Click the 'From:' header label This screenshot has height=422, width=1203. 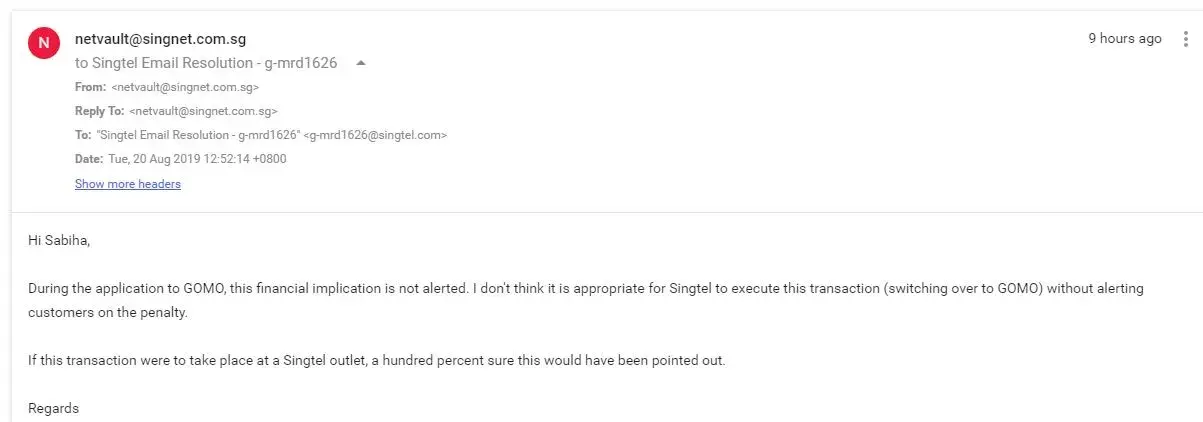[90, 87]
